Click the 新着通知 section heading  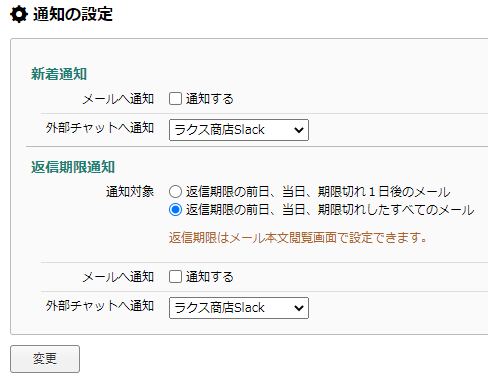click(59, 74)
